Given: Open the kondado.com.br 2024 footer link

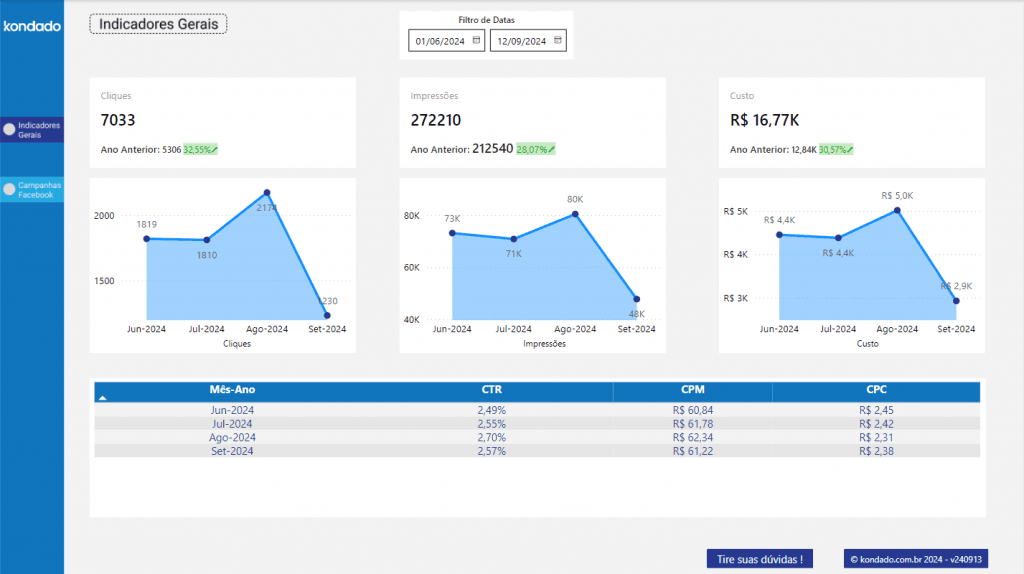Looking at the screenshot, I should [913, 559].
